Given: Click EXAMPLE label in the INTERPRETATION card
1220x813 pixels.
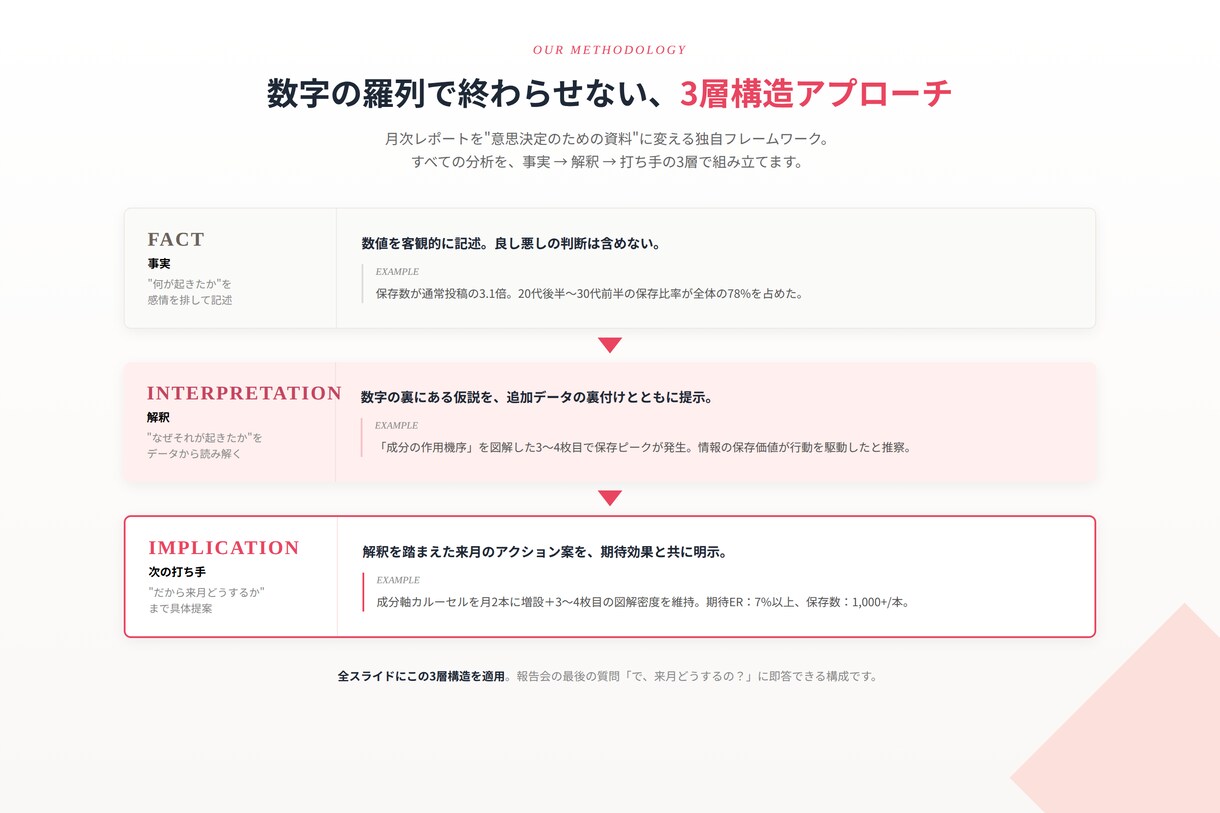Looking at the screenshot, I should pos(396,426).
